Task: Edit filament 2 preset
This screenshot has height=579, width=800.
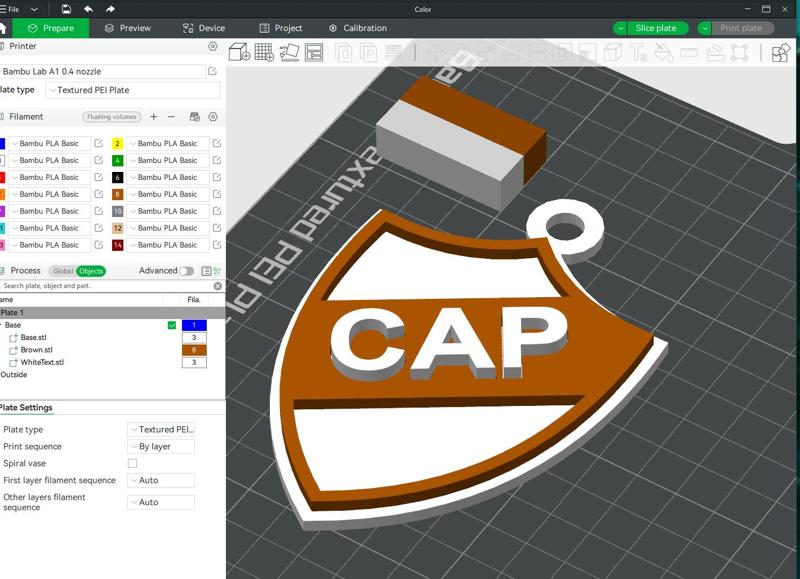Action: coord(217,143)
